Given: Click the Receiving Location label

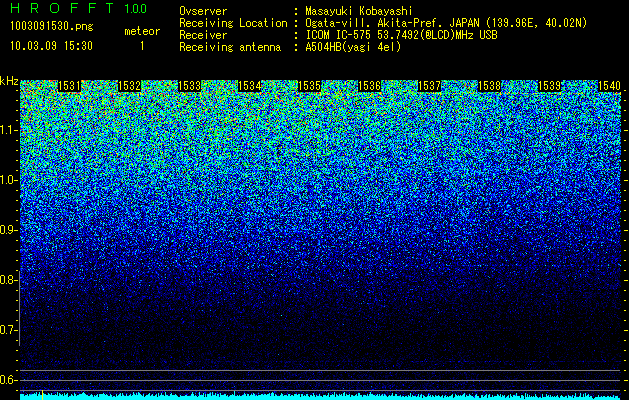Looking at the screenshot, I should (233, 23).
